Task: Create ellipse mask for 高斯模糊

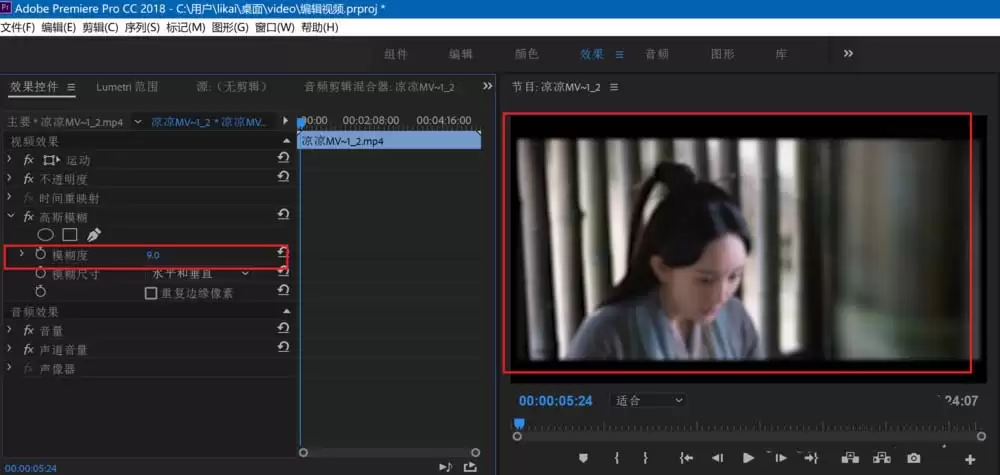Action: (45, 235)
